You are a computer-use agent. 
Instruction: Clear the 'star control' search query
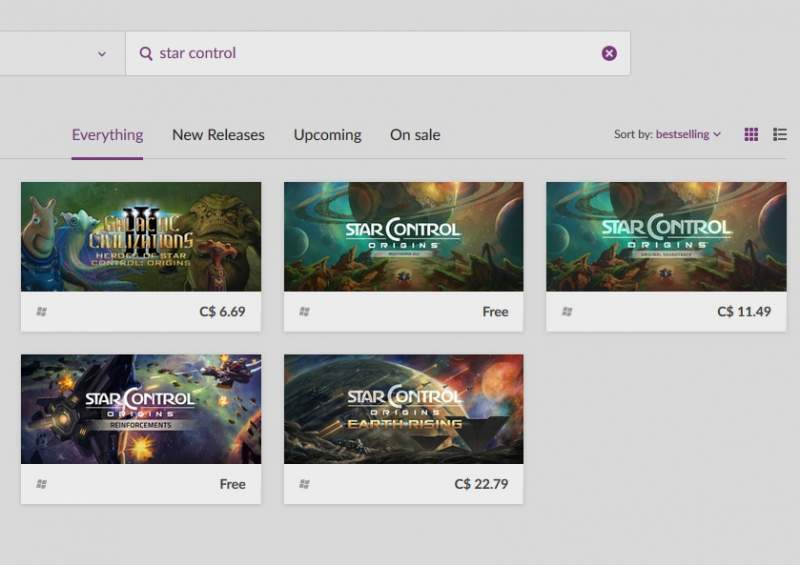click(609, 53)
